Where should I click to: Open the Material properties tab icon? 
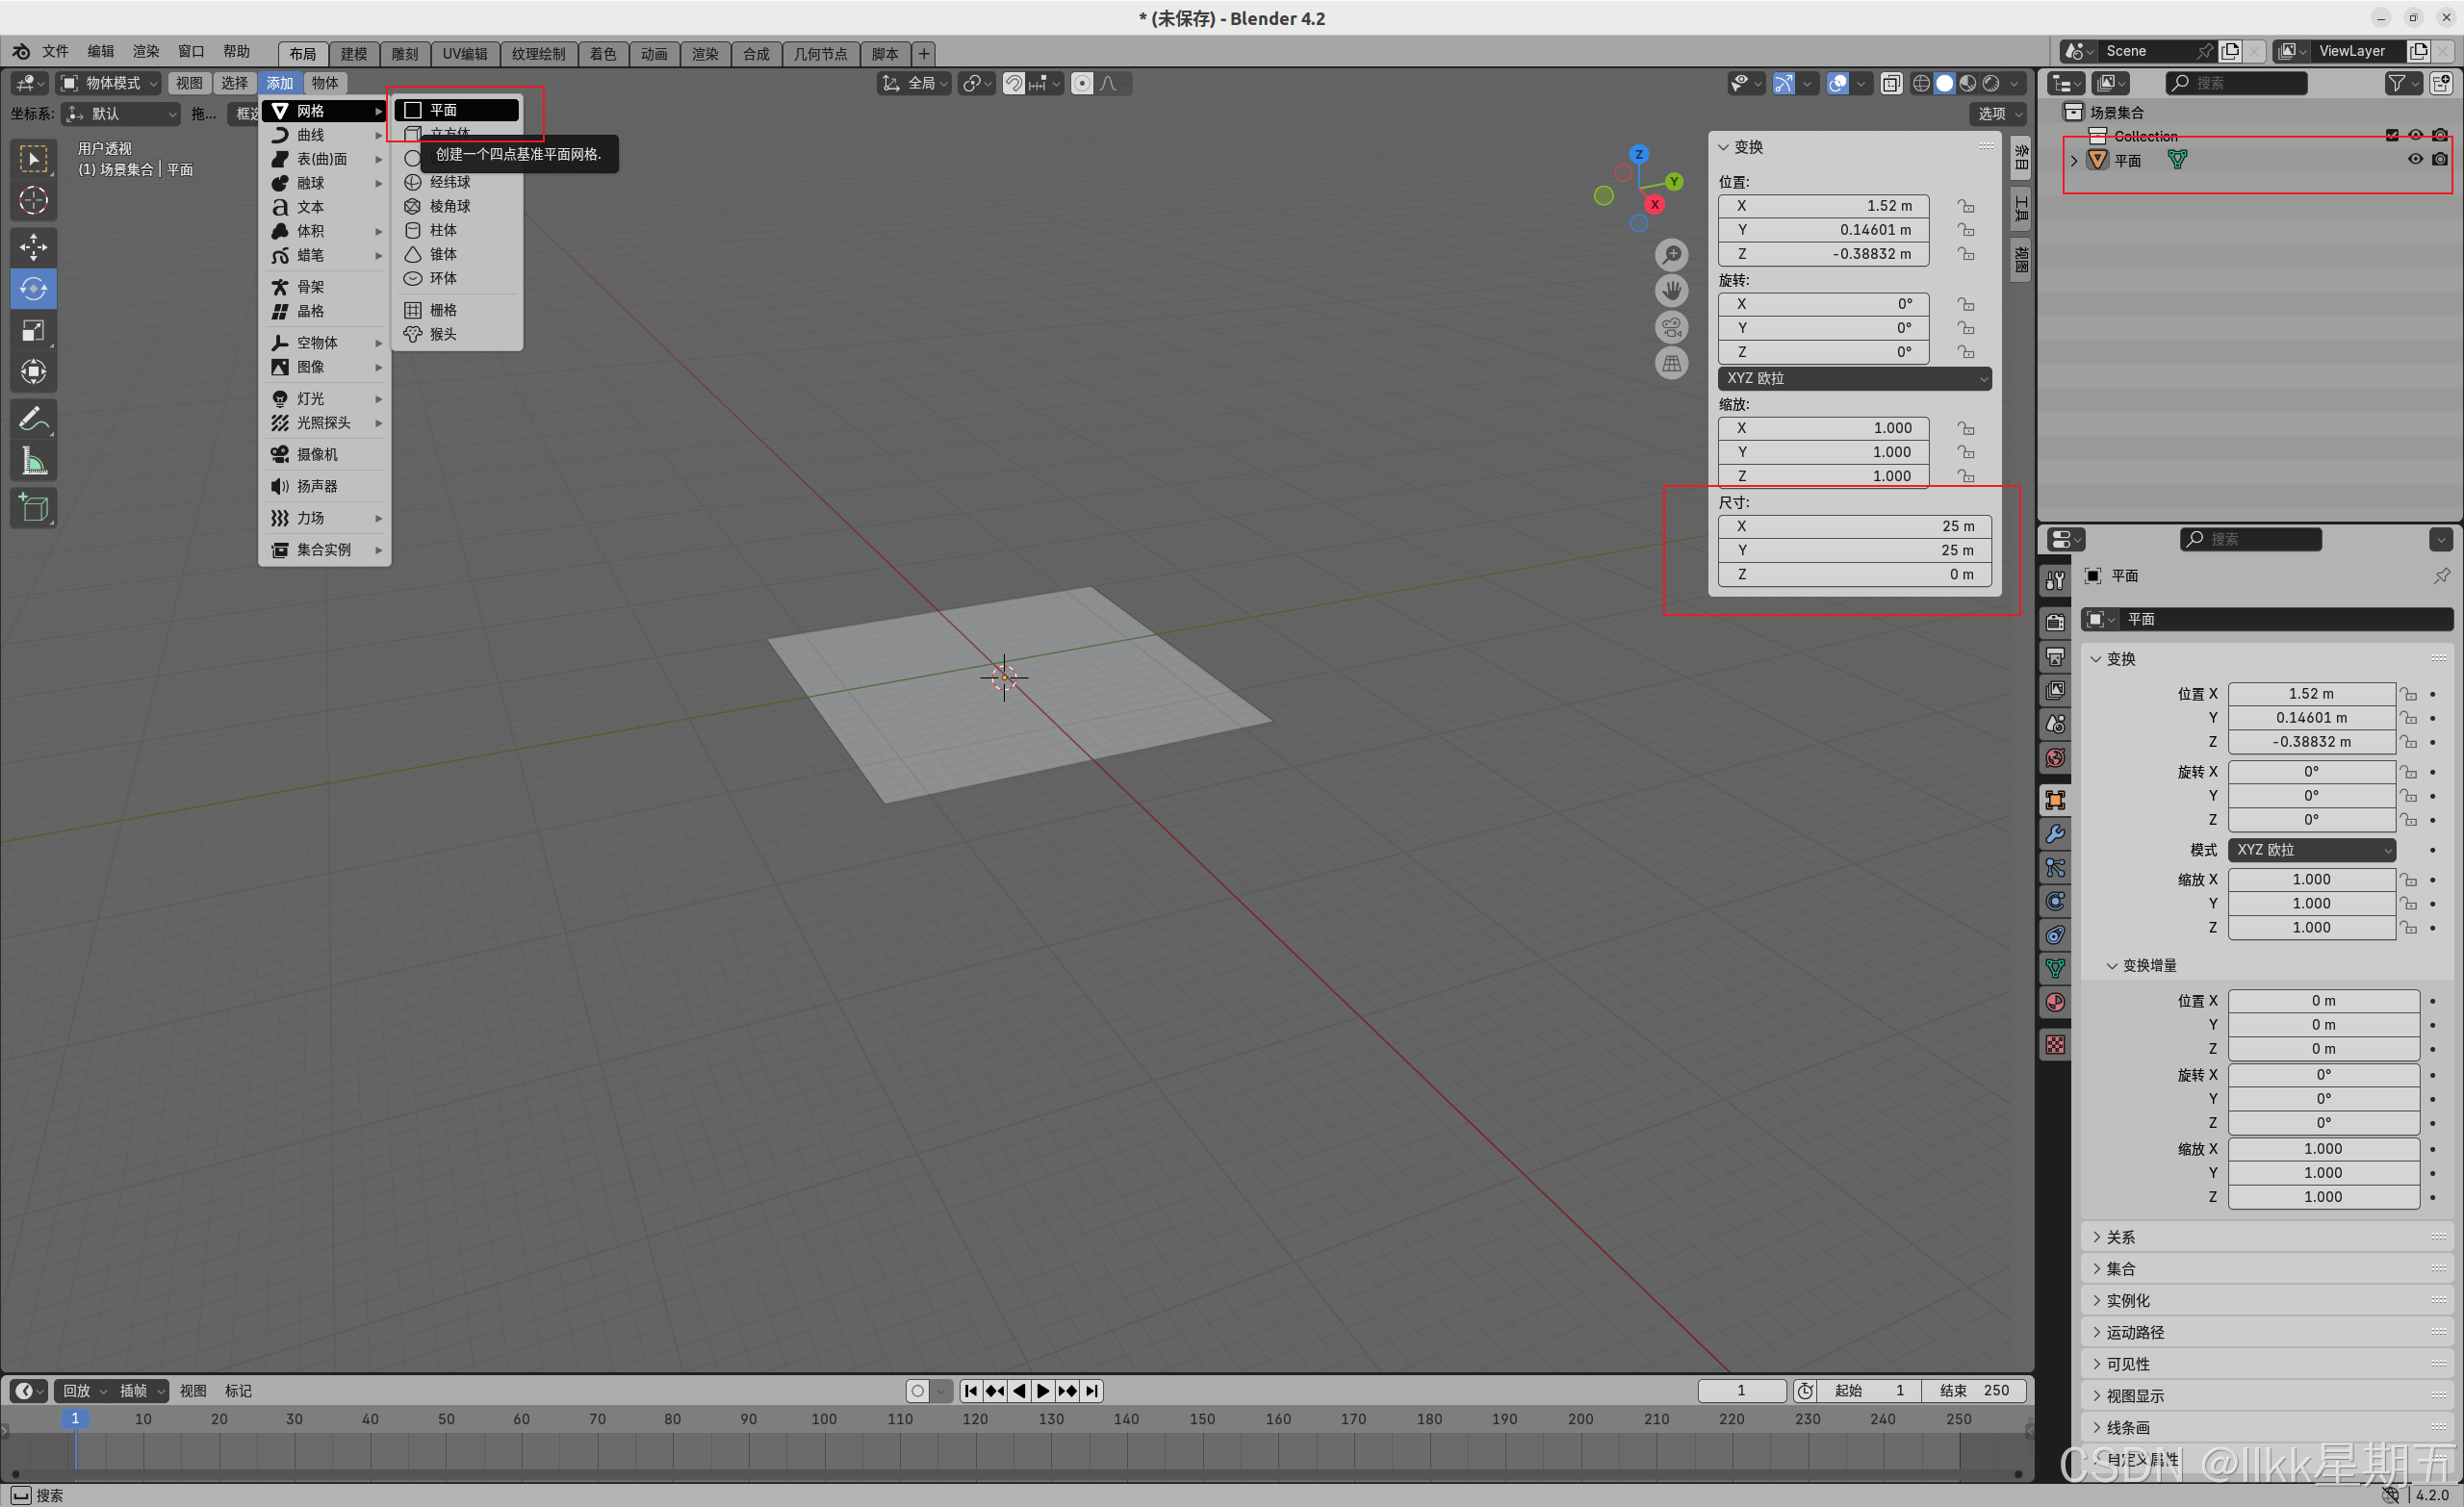click(x=2055, y=1002)
